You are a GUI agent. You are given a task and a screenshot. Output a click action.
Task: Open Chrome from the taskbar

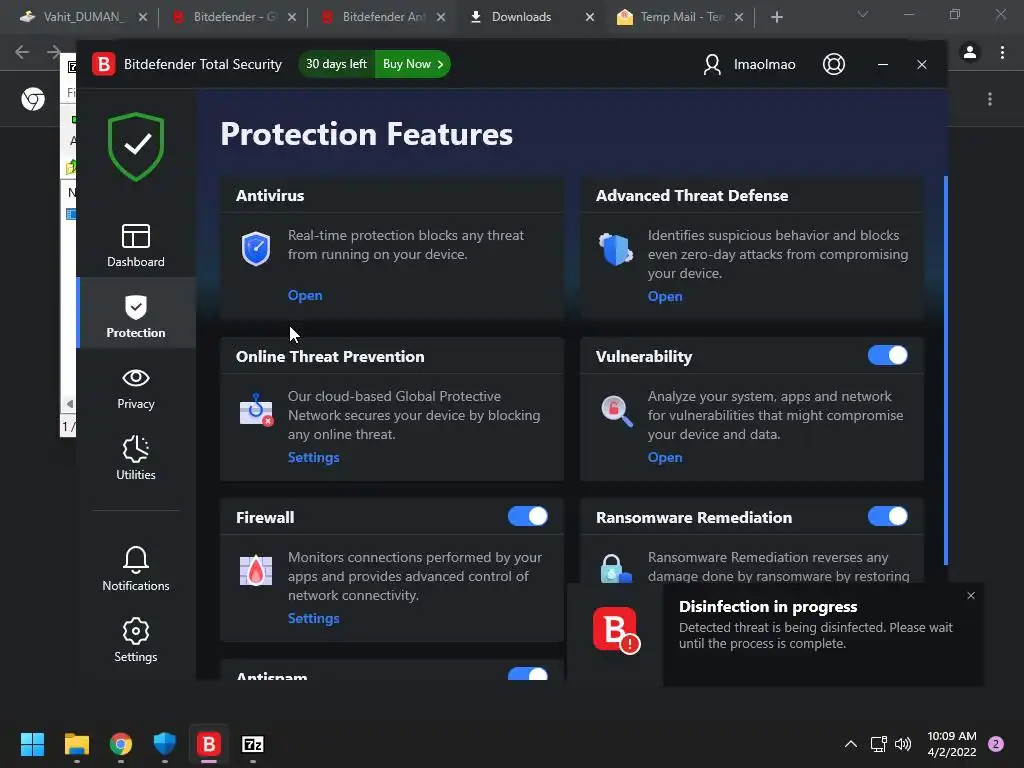121,744
